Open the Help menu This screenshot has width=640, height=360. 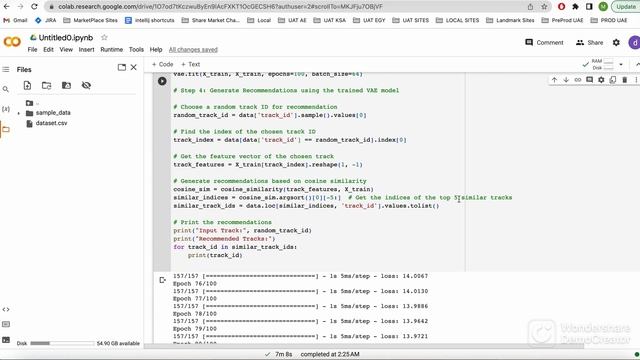tap(156, 49)
